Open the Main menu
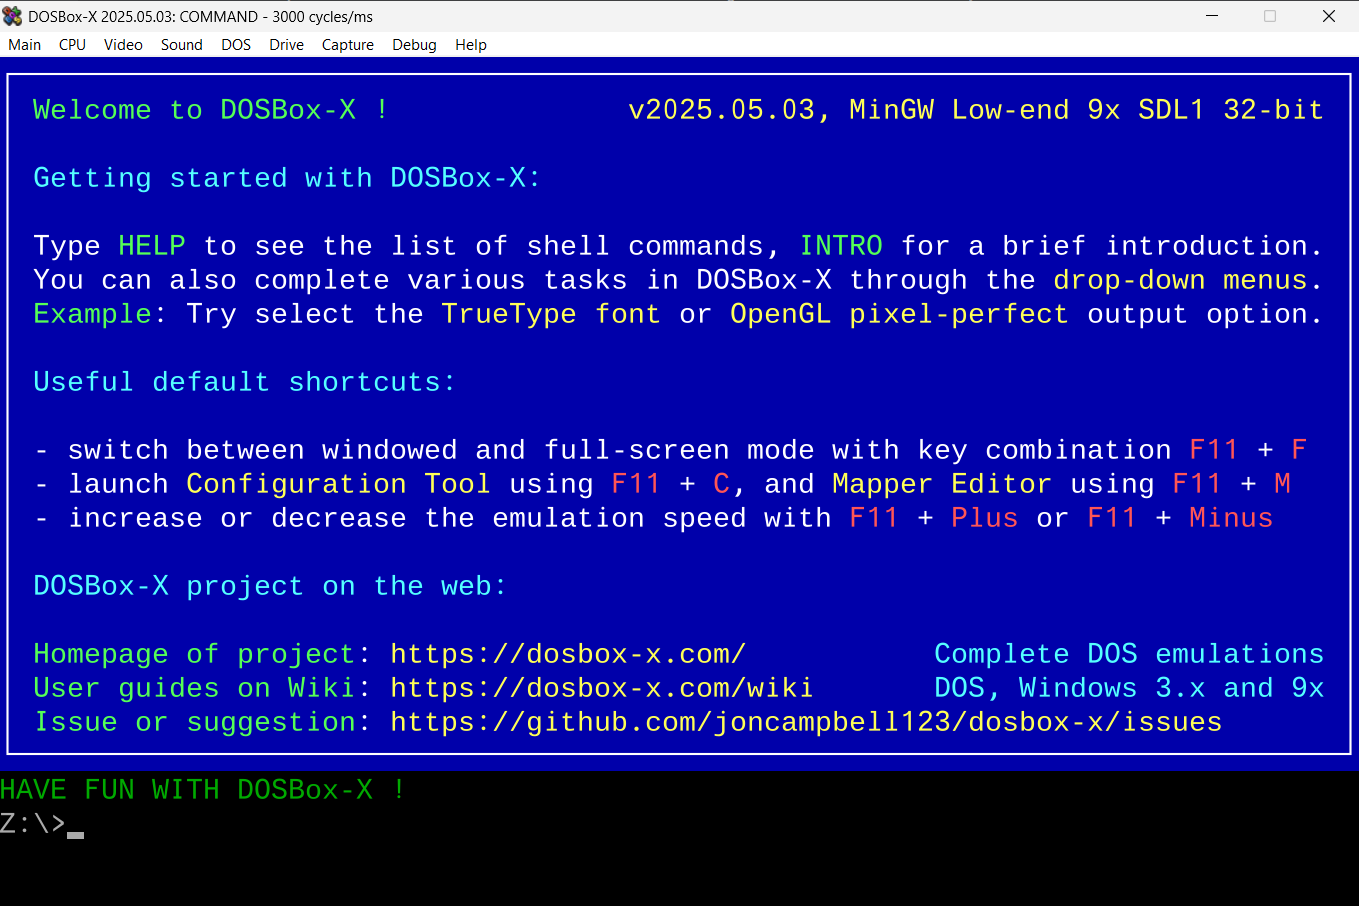1359x906 pixels. 24,44
